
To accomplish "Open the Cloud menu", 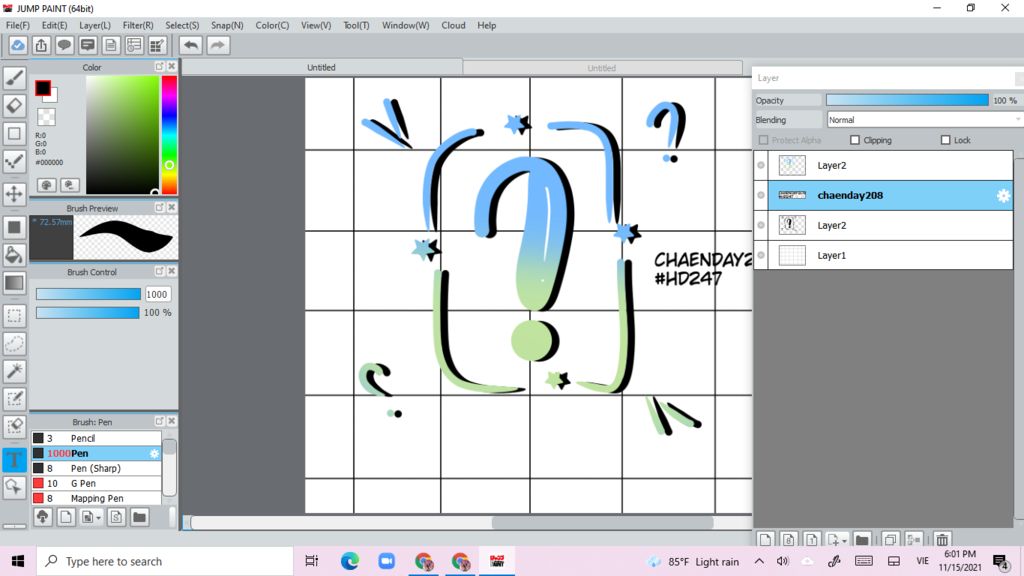I will [x=453, y=25].
